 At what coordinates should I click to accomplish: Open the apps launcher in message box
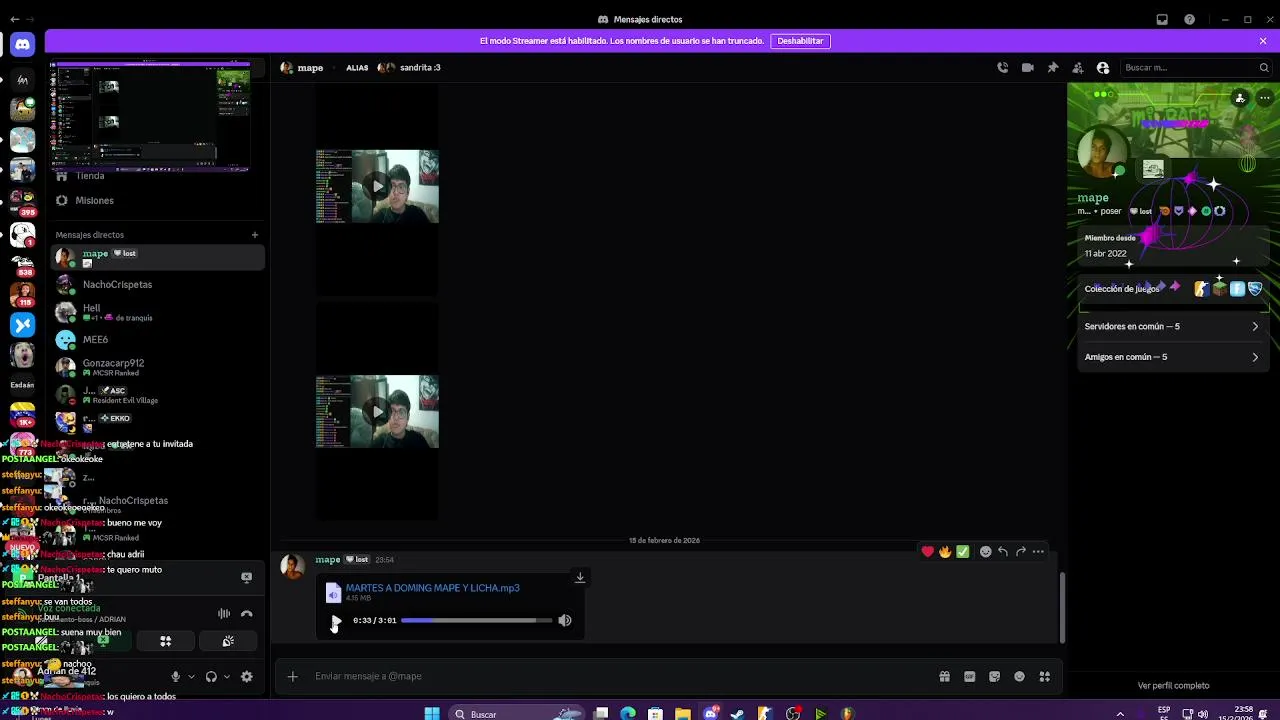coord(1044,677)
